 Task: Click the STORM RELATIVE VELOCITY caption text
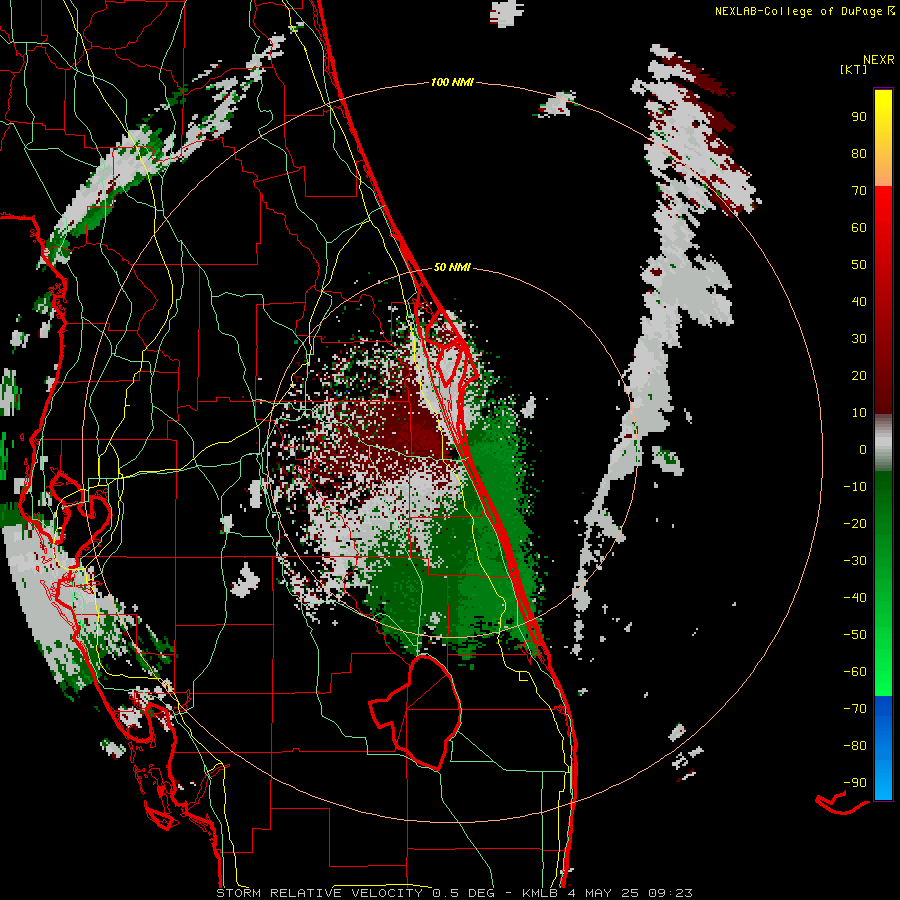pyautogui.click(x=321, y=893)
